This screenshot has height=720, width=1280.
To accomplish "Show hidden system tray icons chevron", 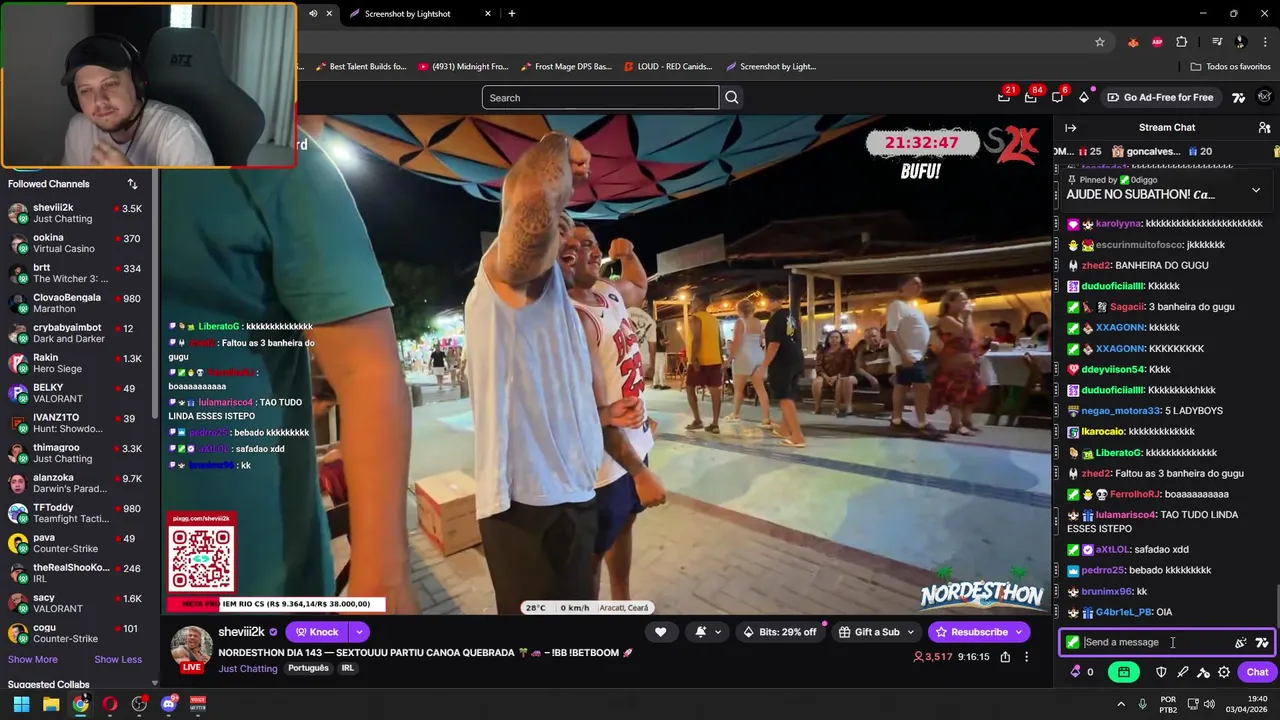I will click(x=1120, y=704).
